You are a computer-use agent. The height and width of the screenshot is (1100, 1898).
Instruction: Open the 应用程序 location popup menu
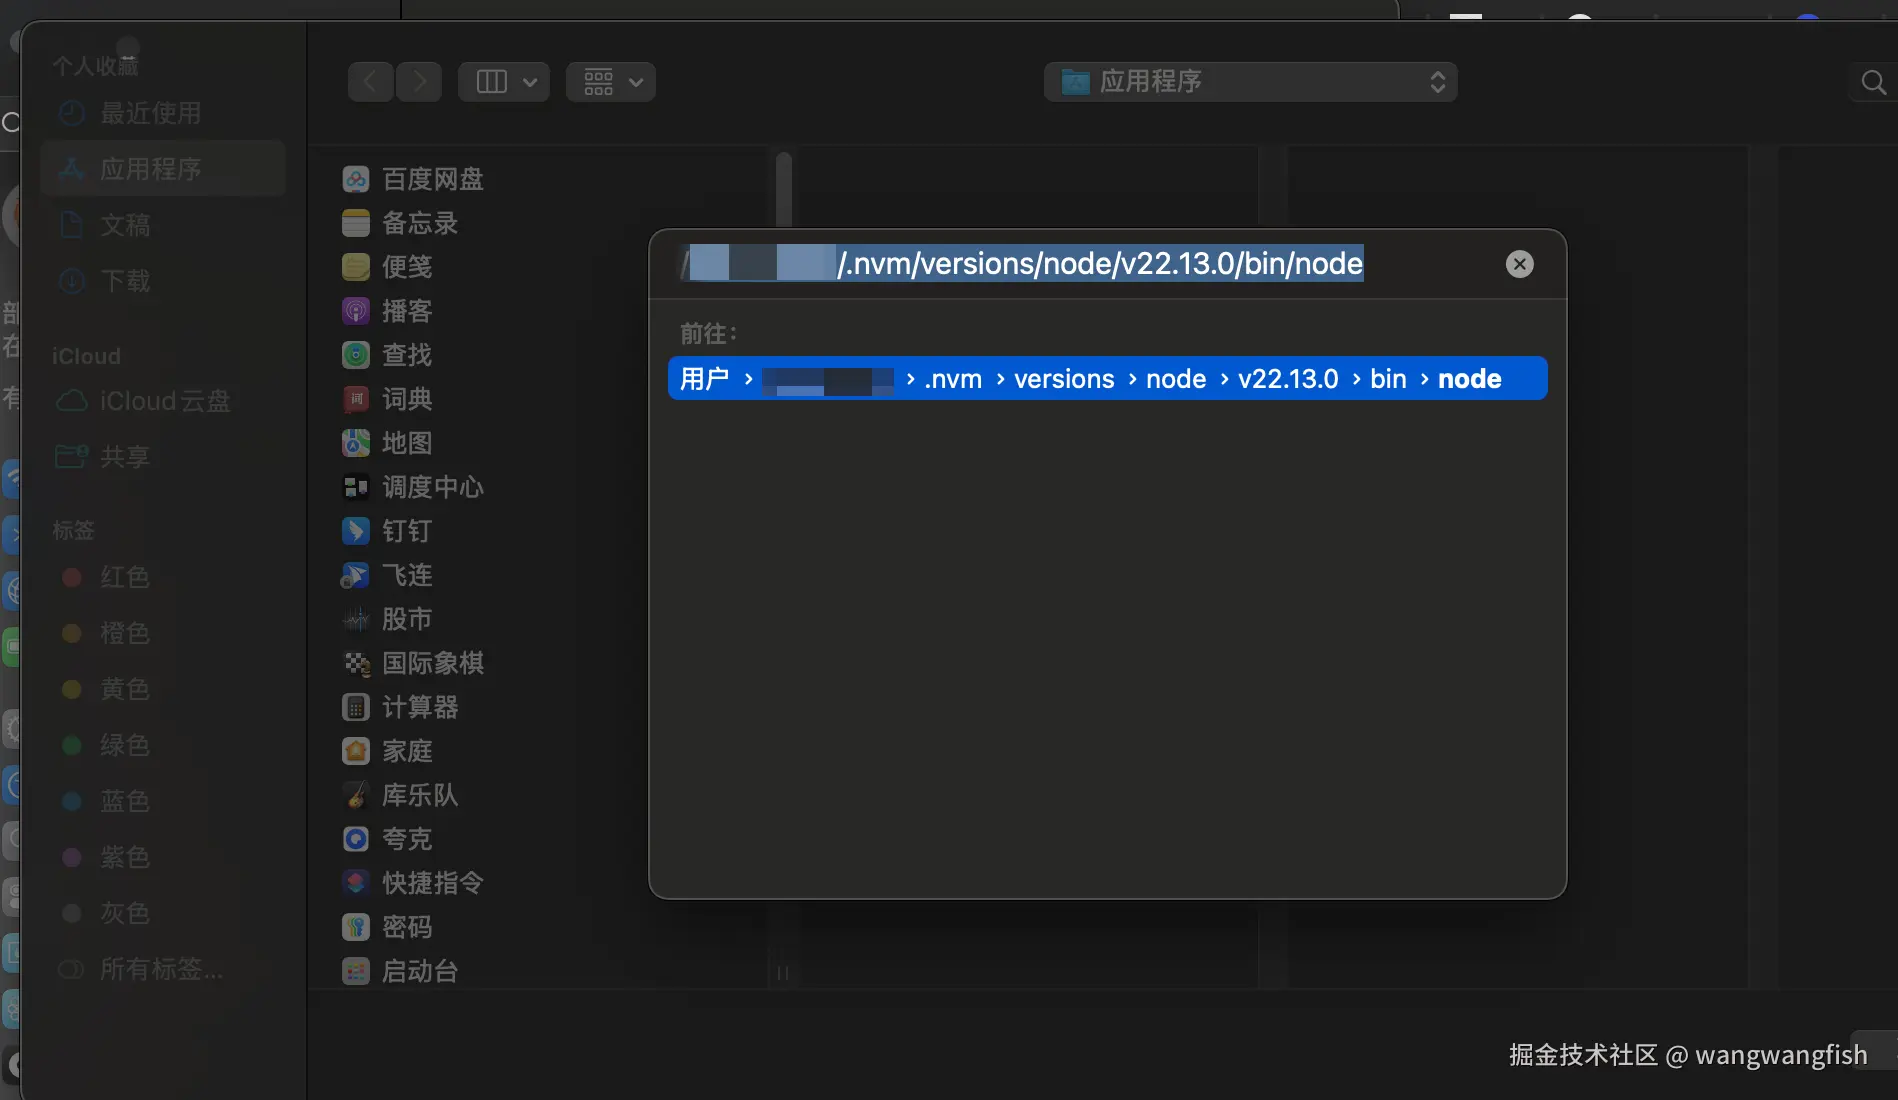[x=1251, y=82]
